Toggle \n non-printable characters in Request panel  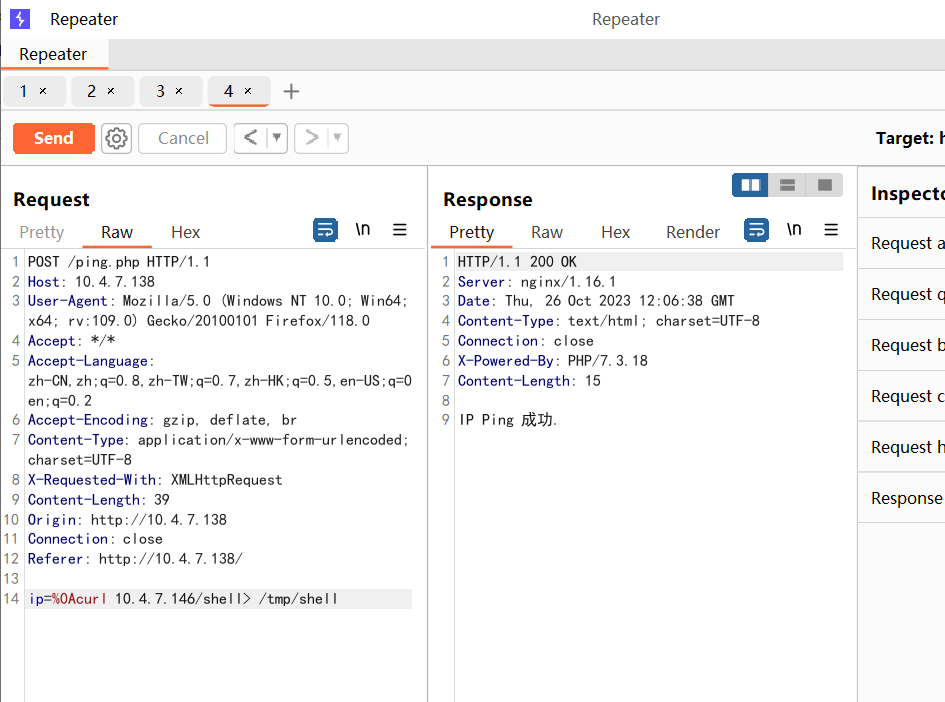pos(362,230)
